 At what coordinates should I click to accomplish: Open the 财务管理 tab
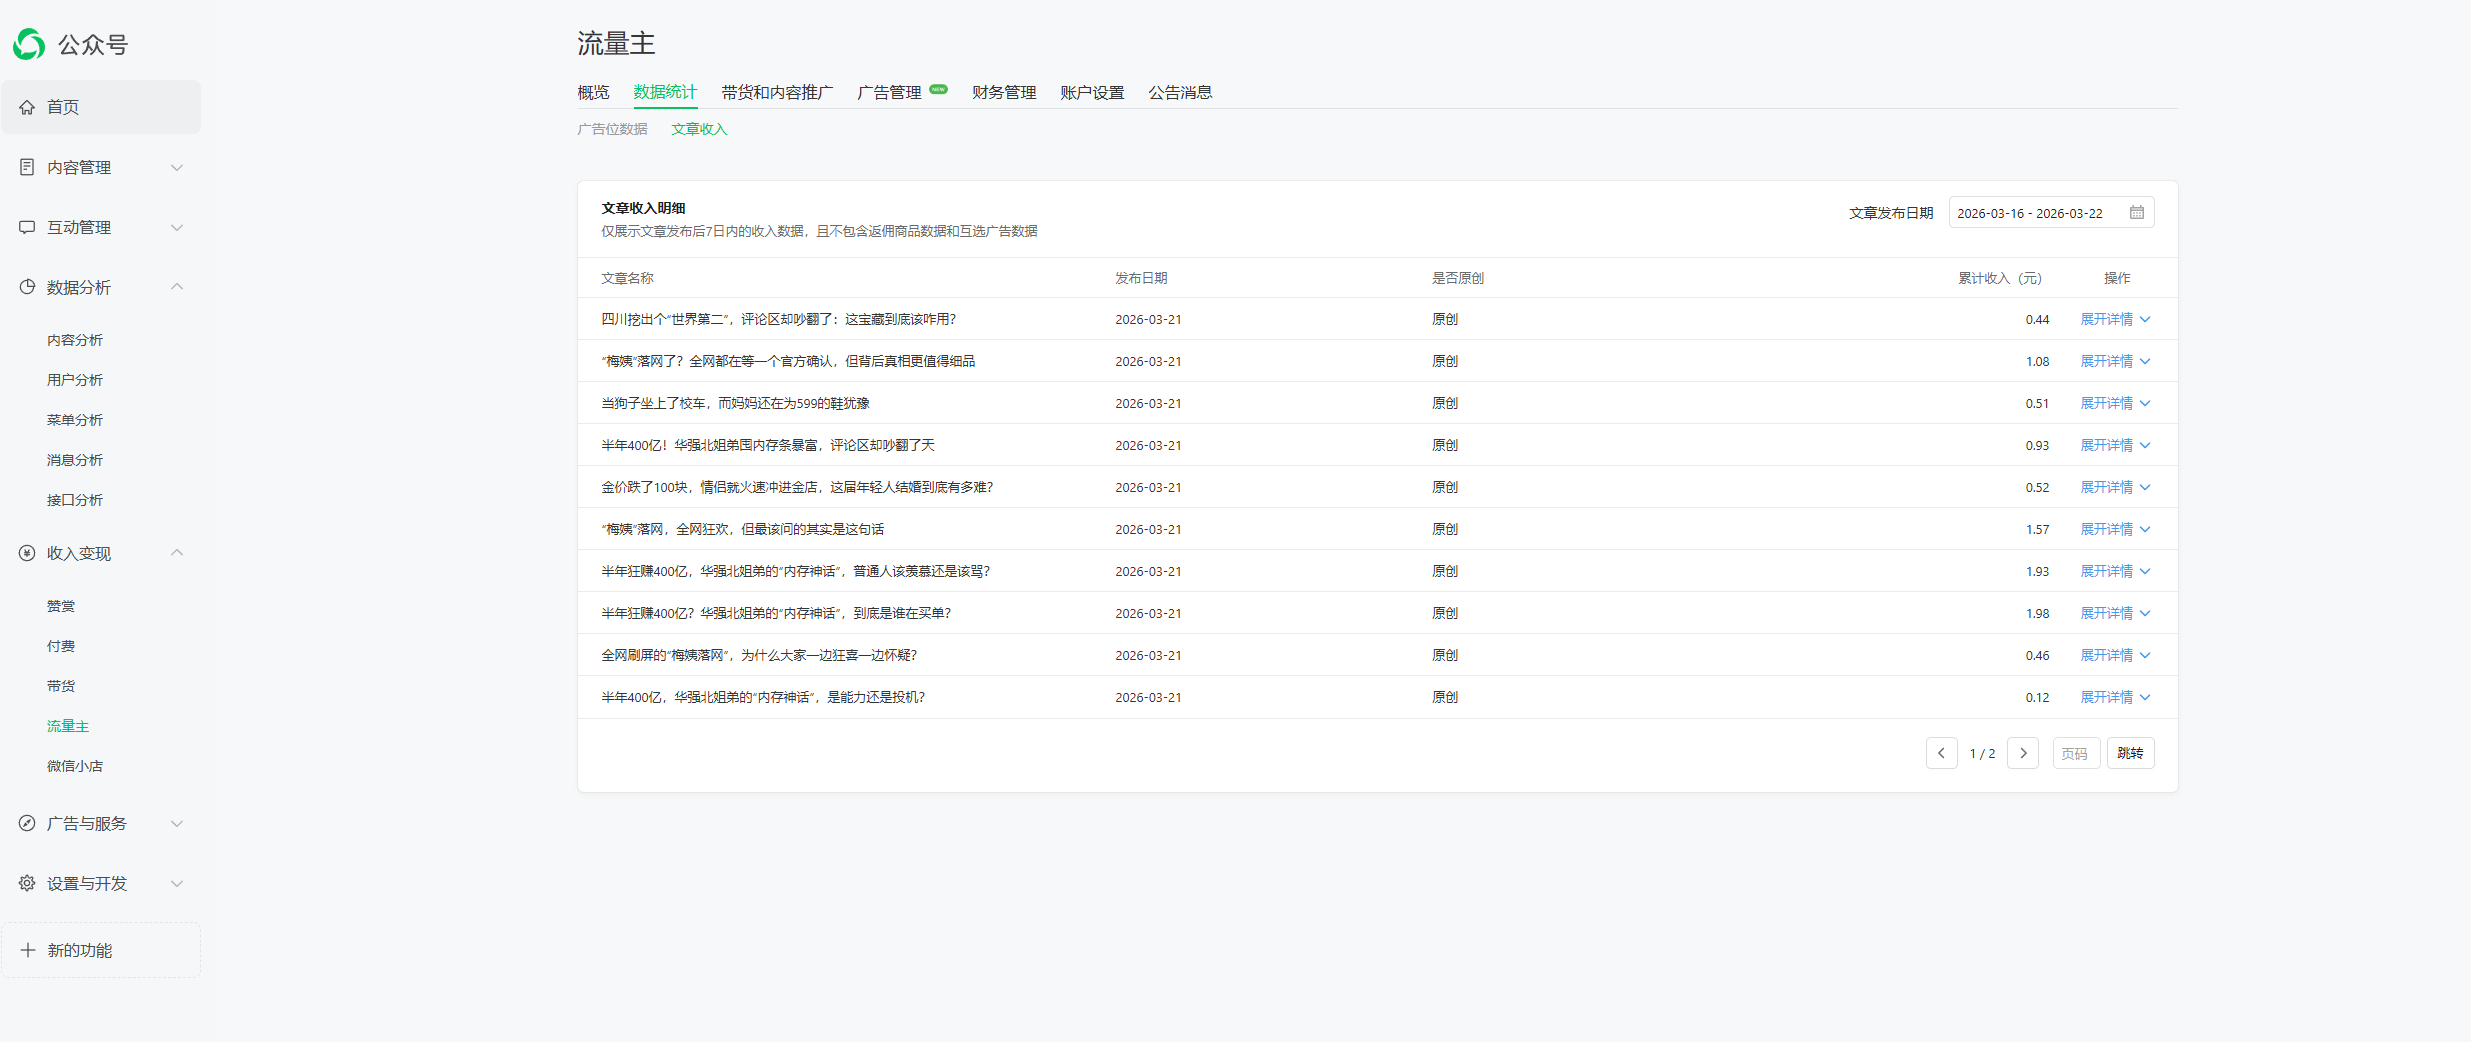tap(1003, 92)
